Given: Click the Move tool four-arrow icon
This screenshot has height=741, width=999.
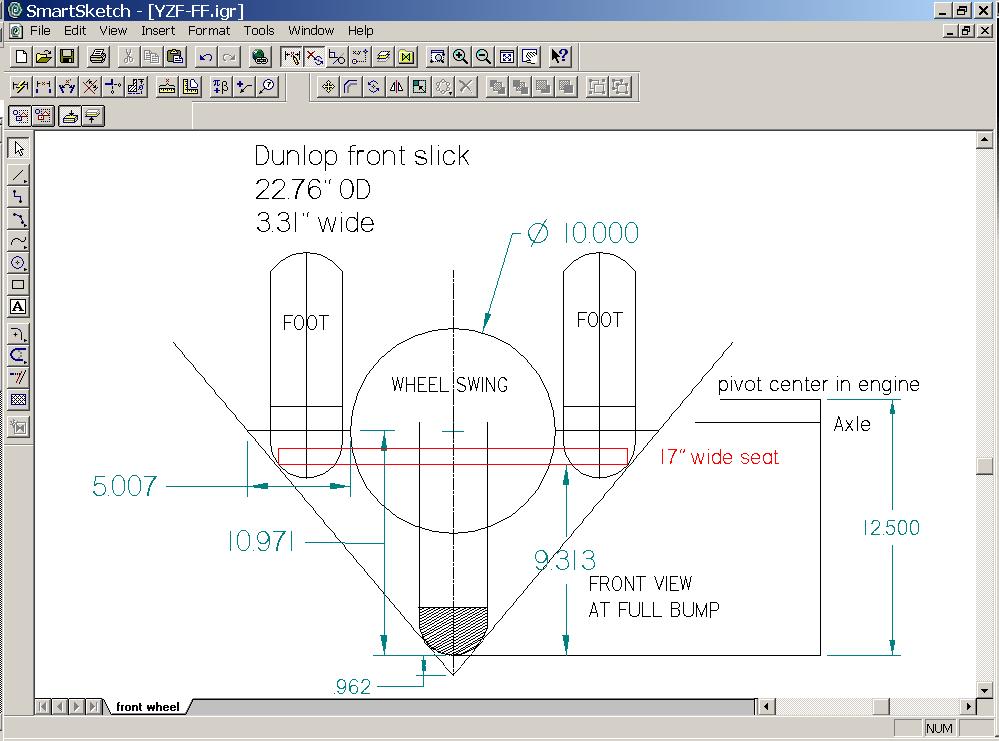Looking at the screenshot, I should point(328,87).
